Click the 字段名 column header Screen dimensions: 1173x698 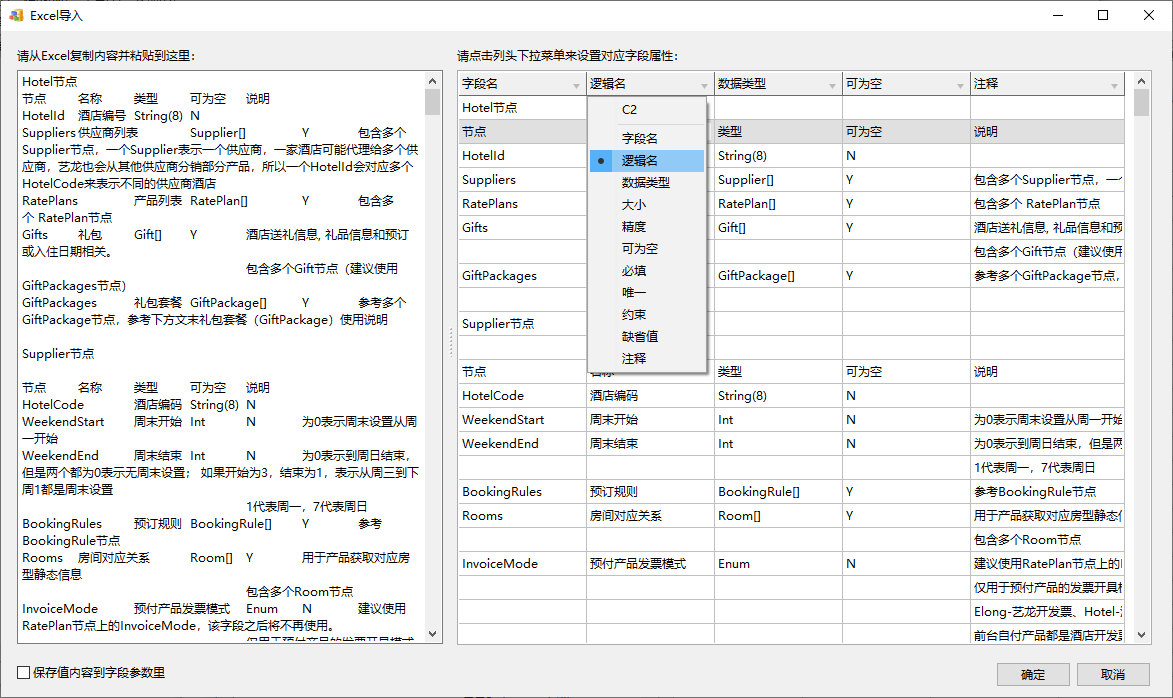(521, 84)
